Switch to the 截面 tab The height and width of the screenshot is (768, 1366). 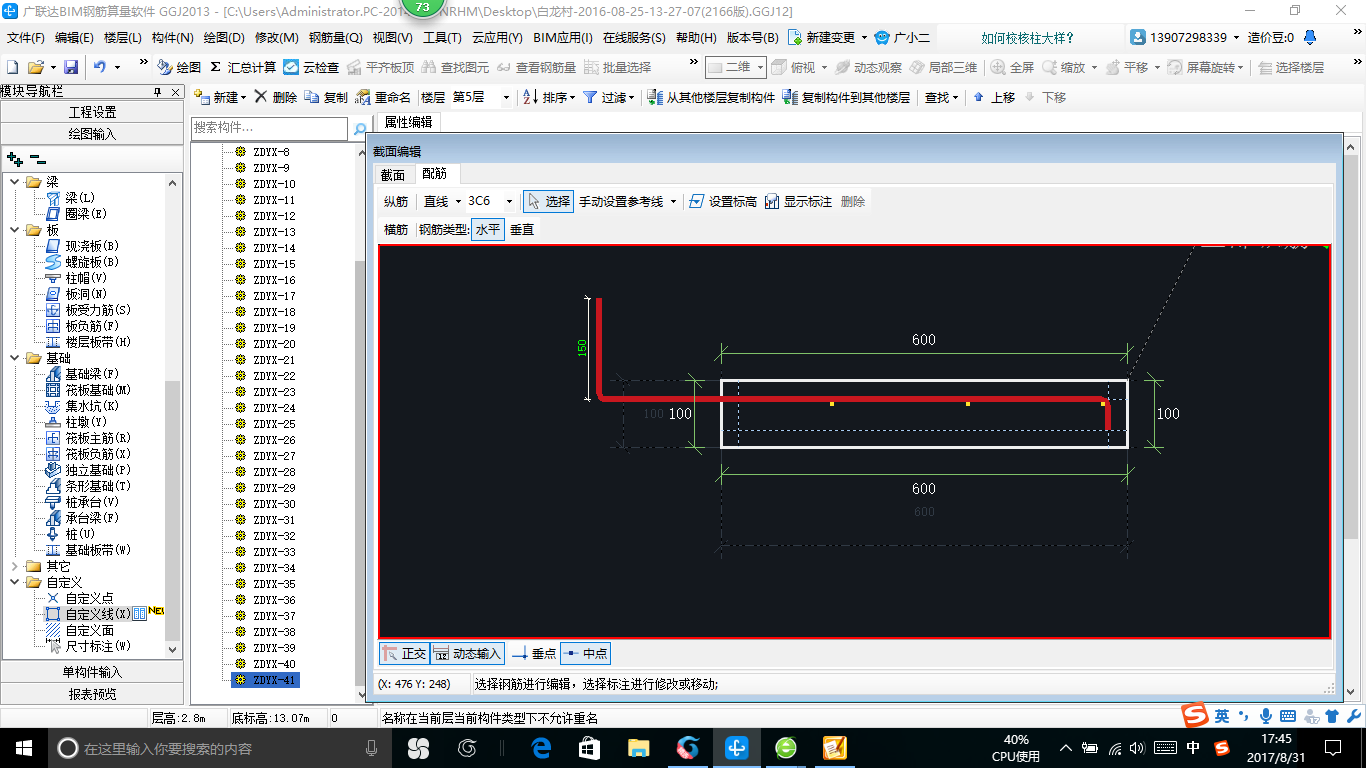click(x=392, y=174)
